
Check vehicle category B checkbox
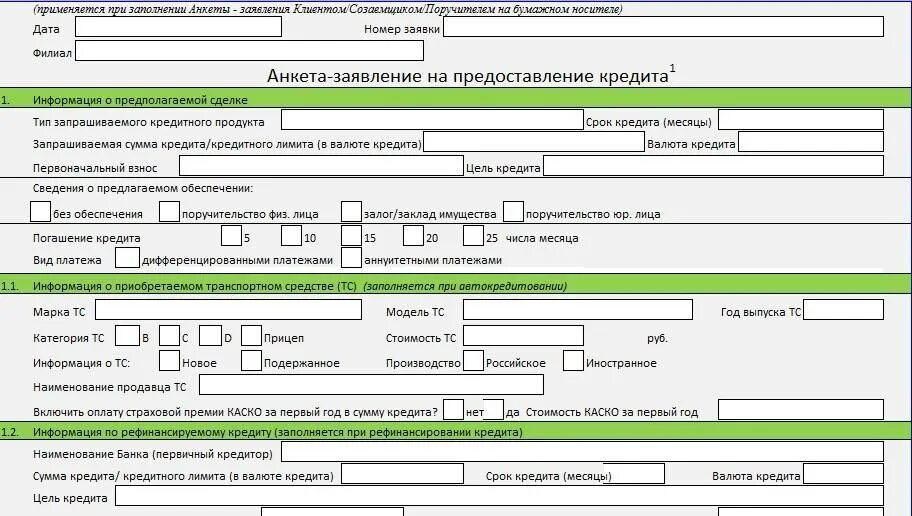point(127,336)
